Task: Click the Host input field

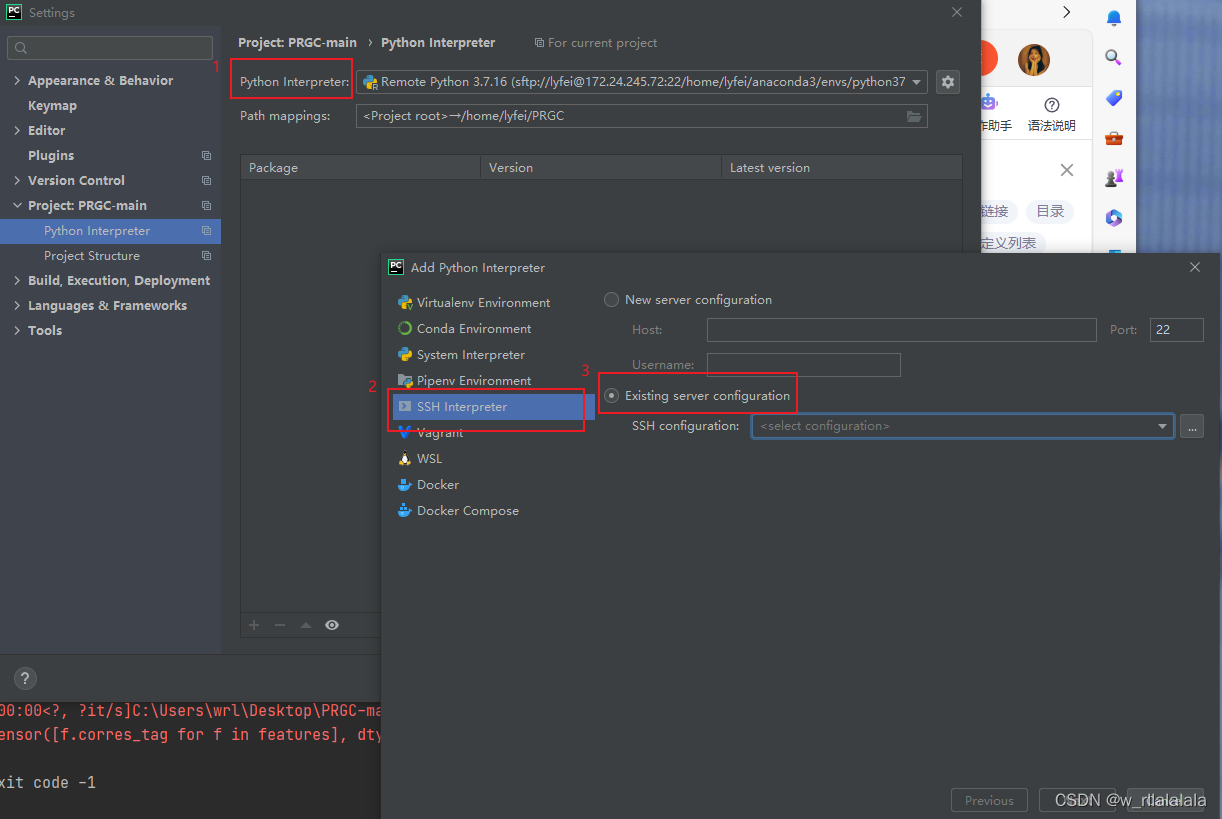Action: click(x=902, y=330)
